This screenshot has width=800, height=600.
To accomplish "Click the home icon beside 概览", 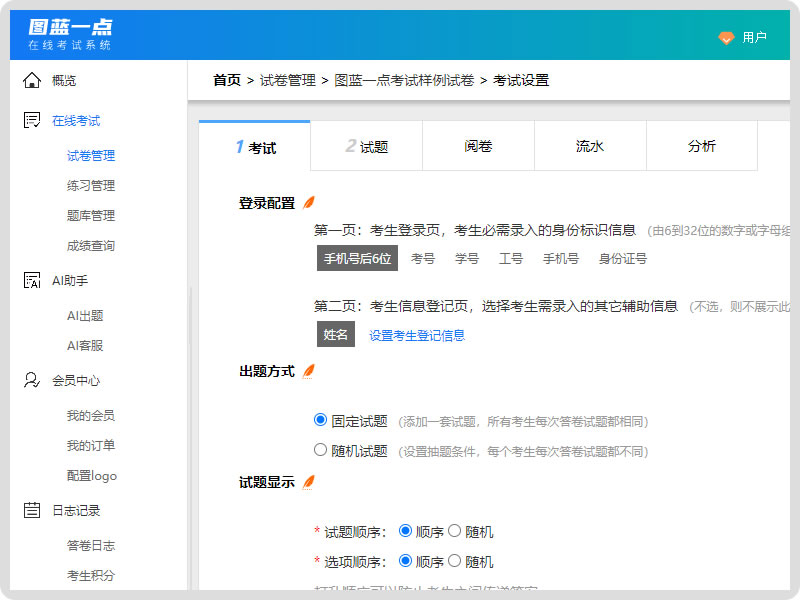I will (x=32, y=80).
